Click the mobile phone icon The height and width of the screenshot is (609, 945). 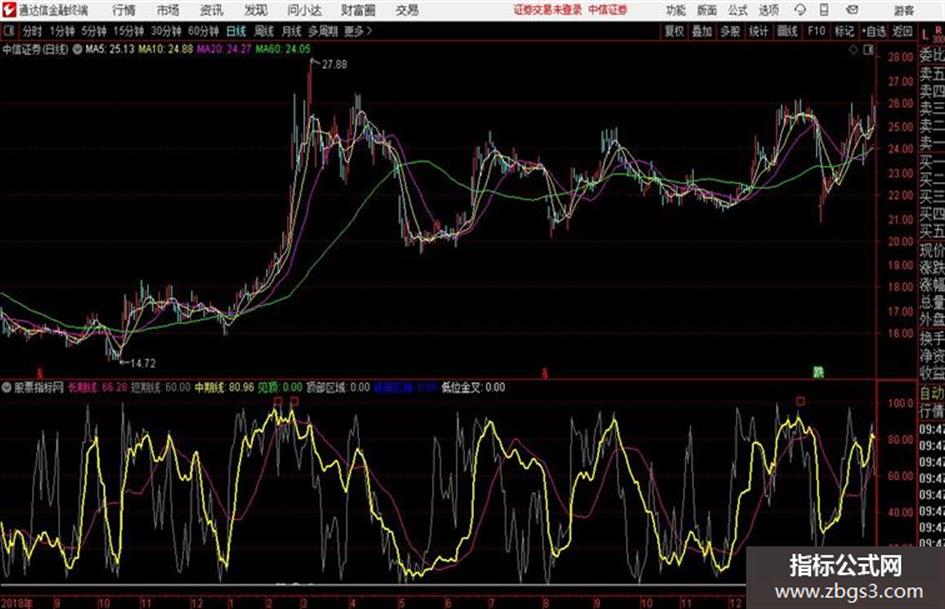tap(824, 10)
